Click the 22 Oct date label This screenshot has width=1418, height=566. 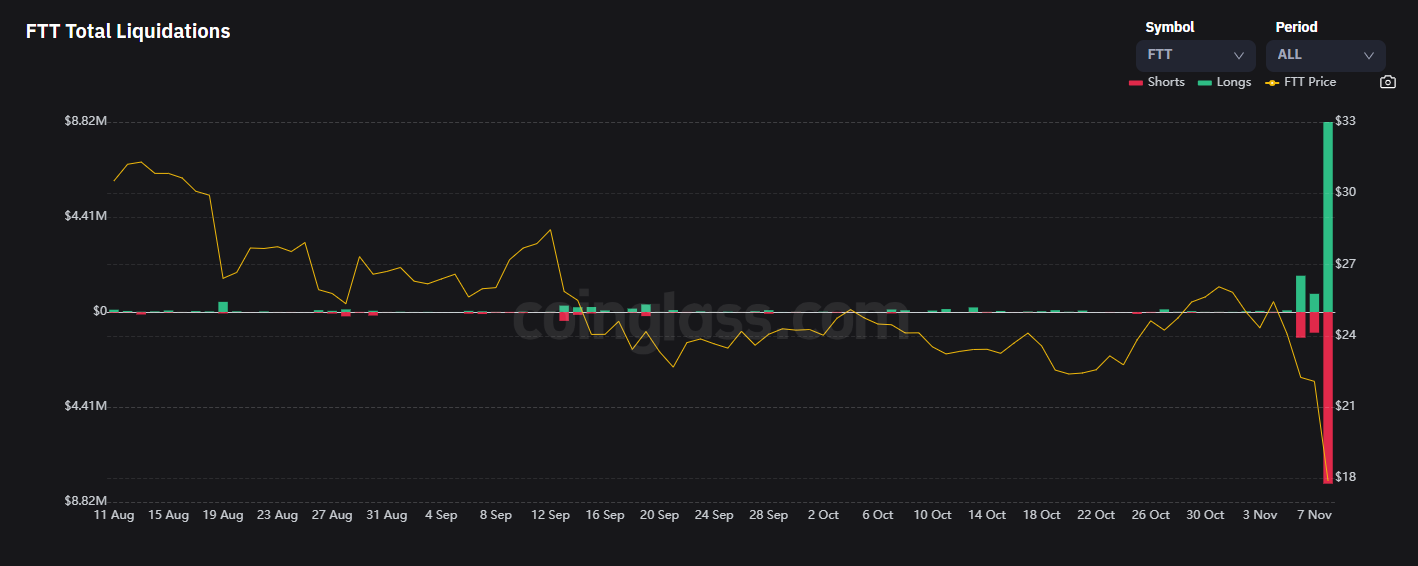1096,515
